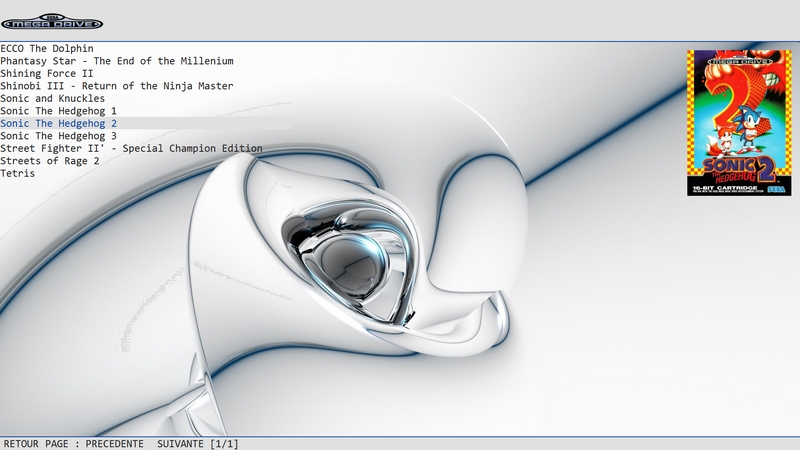Select ECCO The Dolphin game
Screen dimensions: 800x450
47,48
